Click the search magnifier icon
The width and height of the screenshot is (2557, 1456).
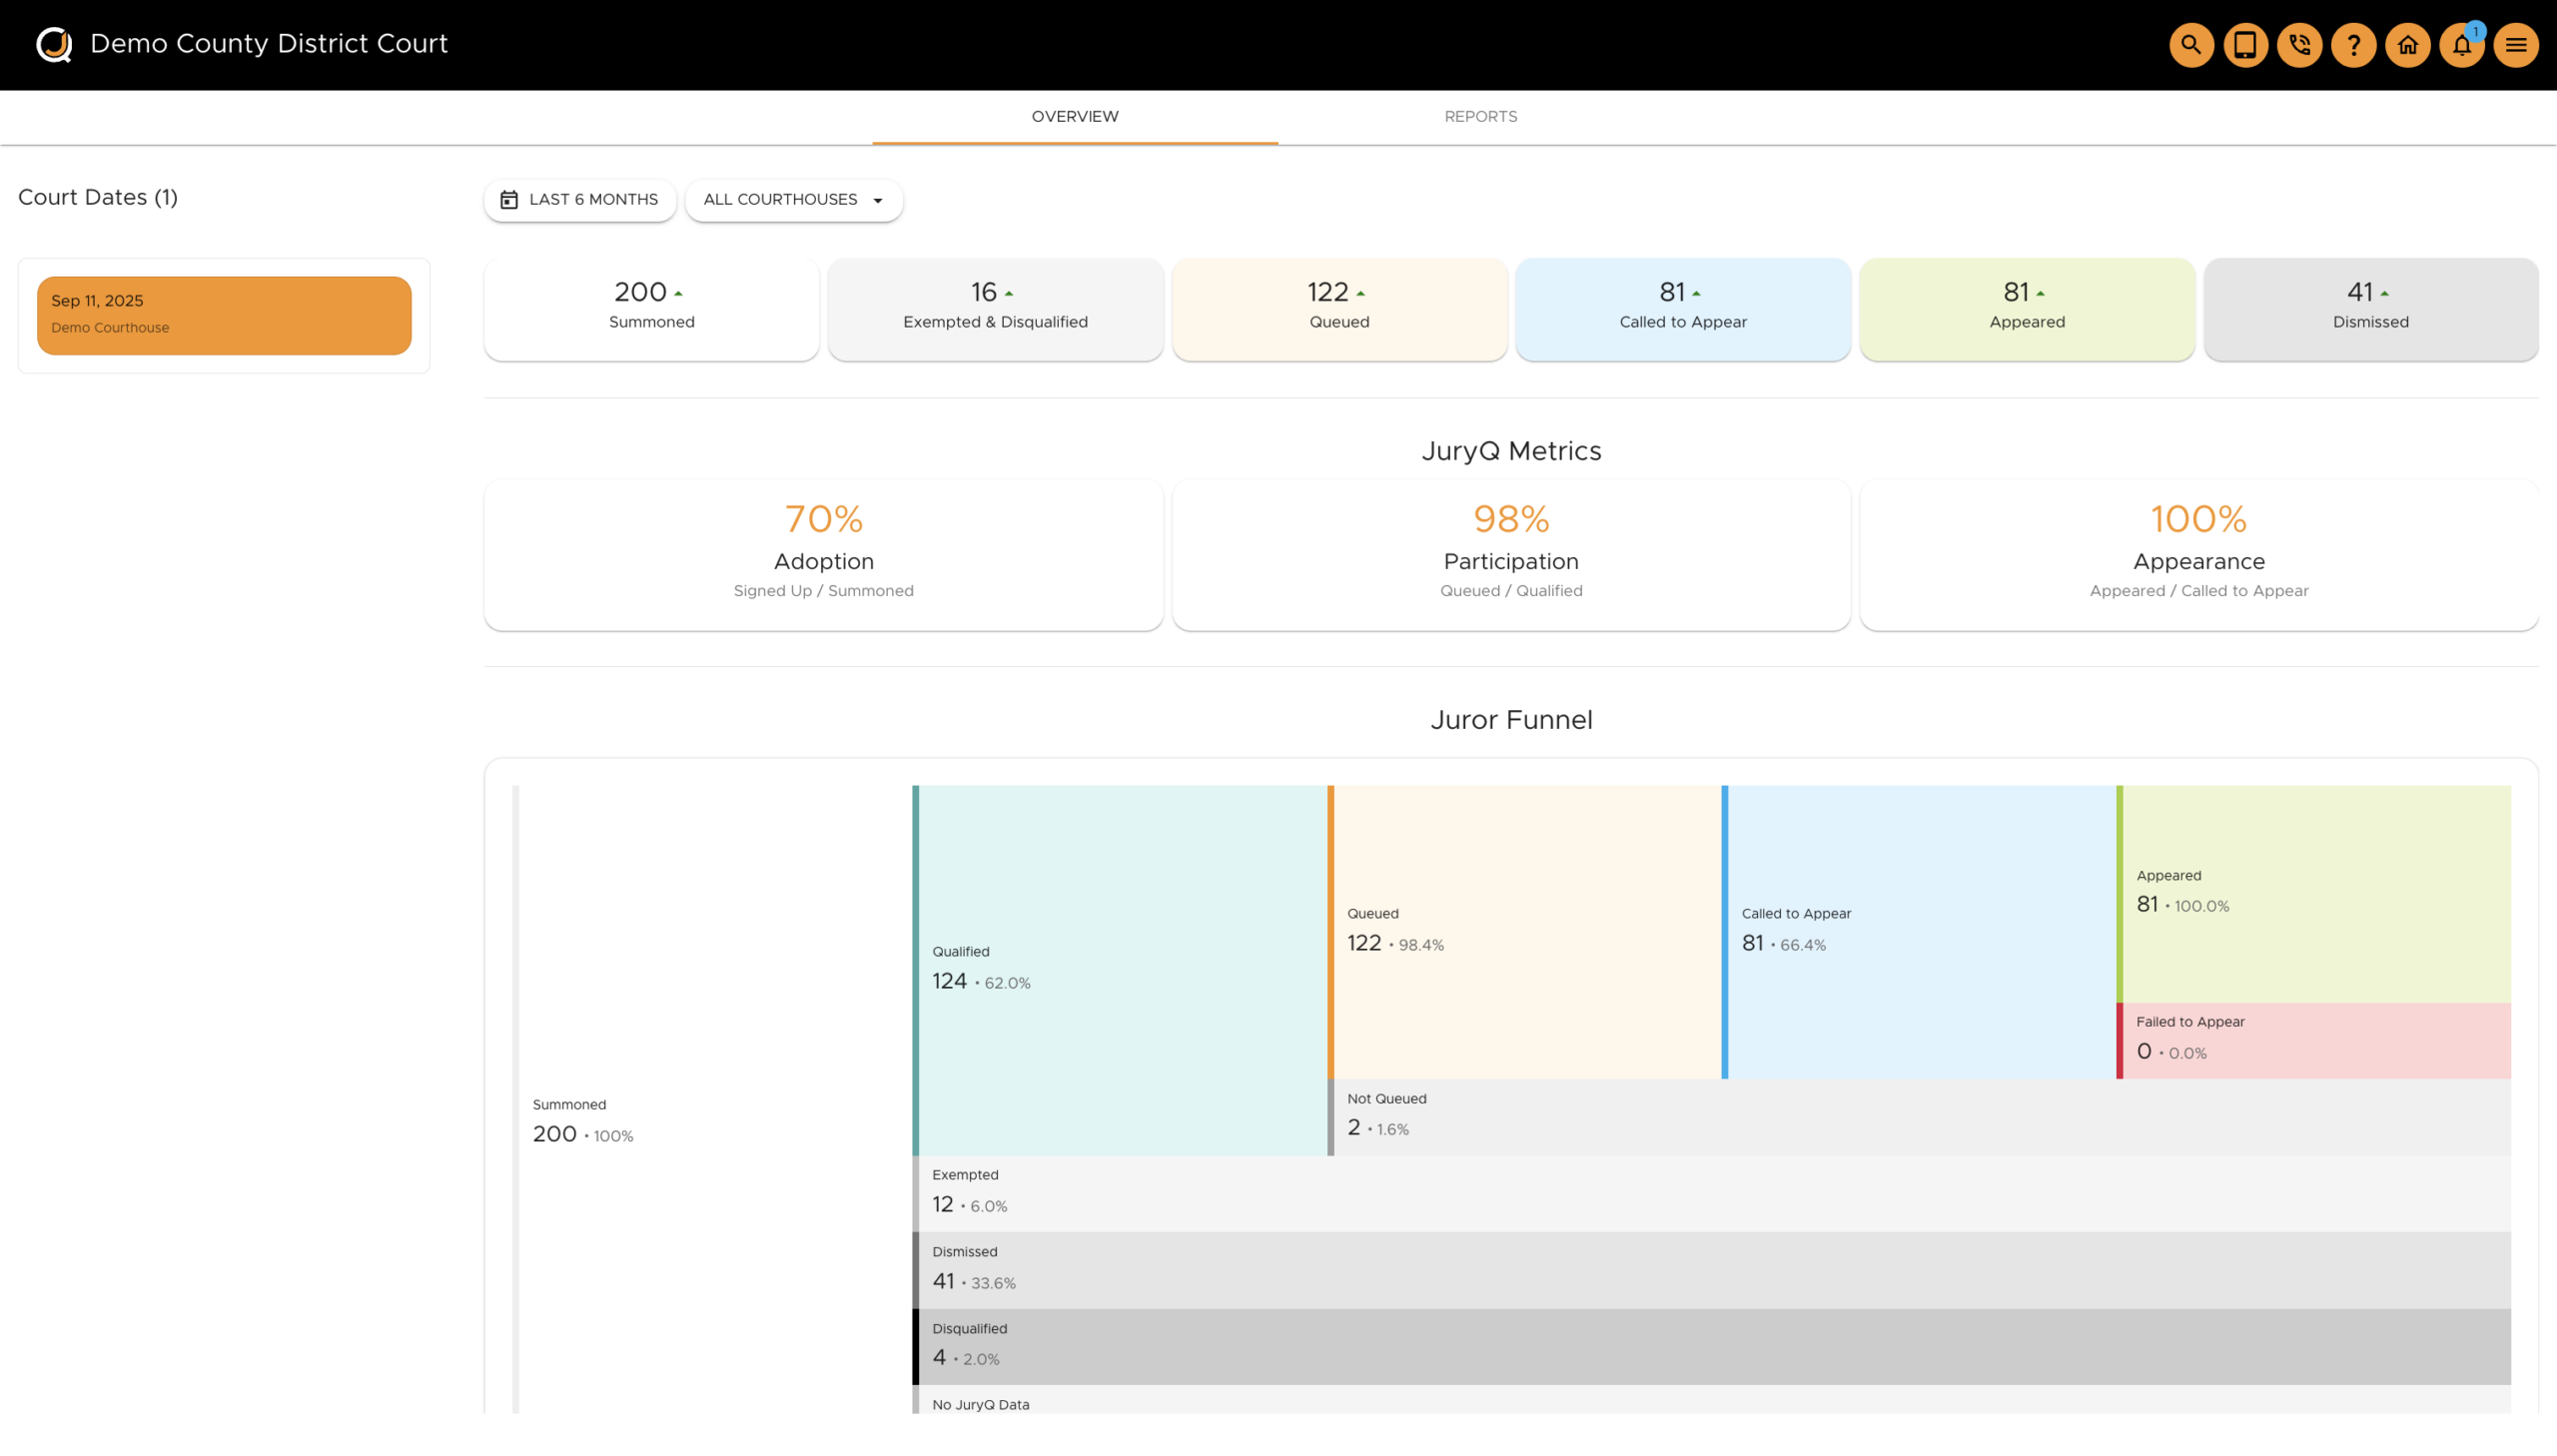click(x=2190, y=45)
